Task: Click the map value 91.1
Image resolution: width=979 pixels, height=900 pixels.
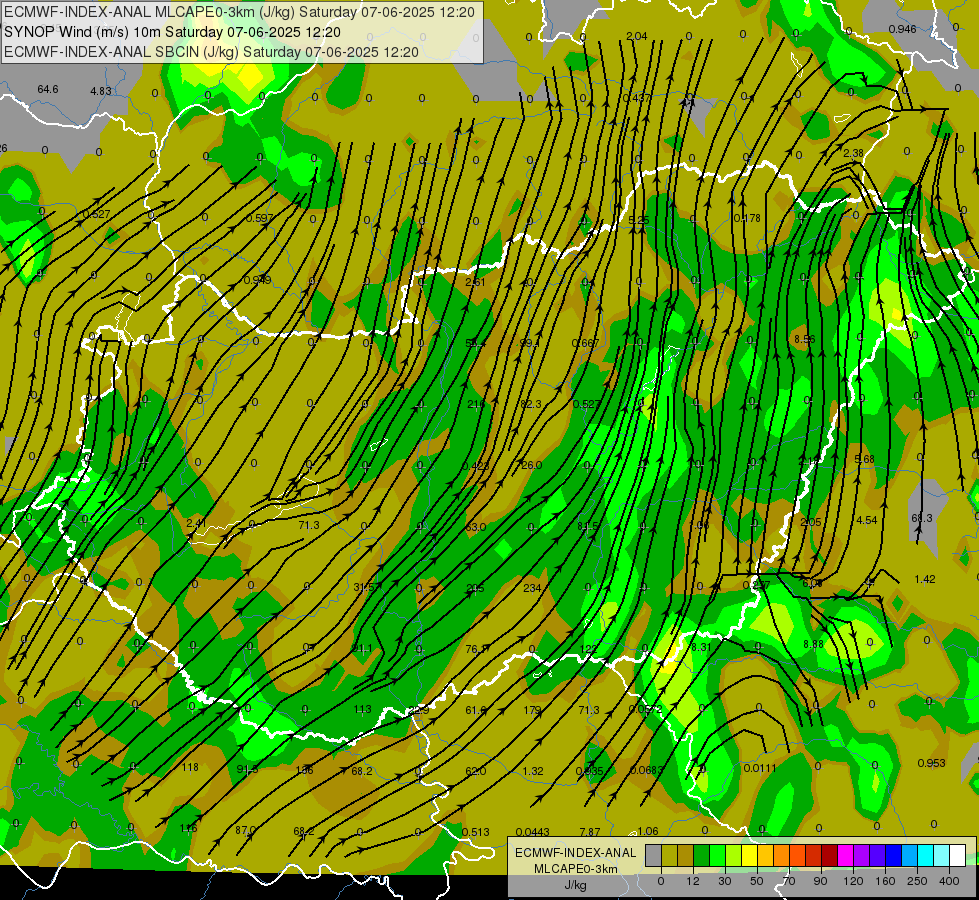Action: click(362, 648)
